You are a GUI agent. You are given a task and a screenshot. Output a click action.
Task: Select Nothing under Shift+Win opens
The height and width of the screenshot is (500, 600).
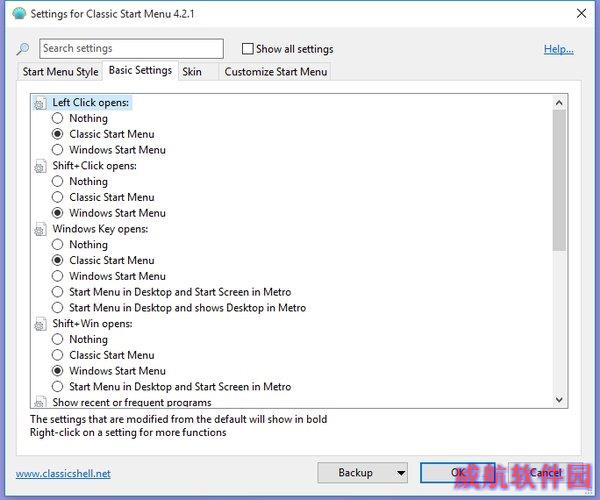tap(57, 339)
